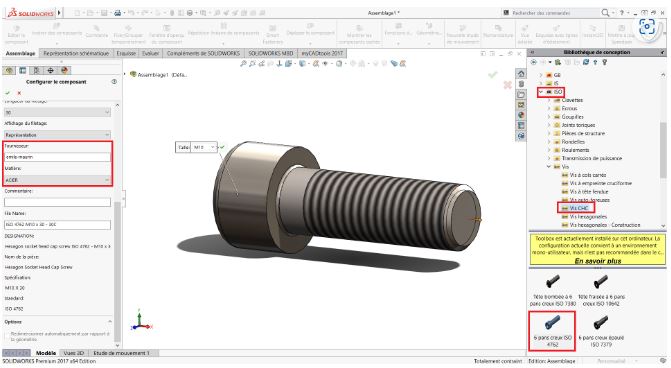
Task: Switch to the Esquisse ribbon tab
Action: tap(126, 53)
